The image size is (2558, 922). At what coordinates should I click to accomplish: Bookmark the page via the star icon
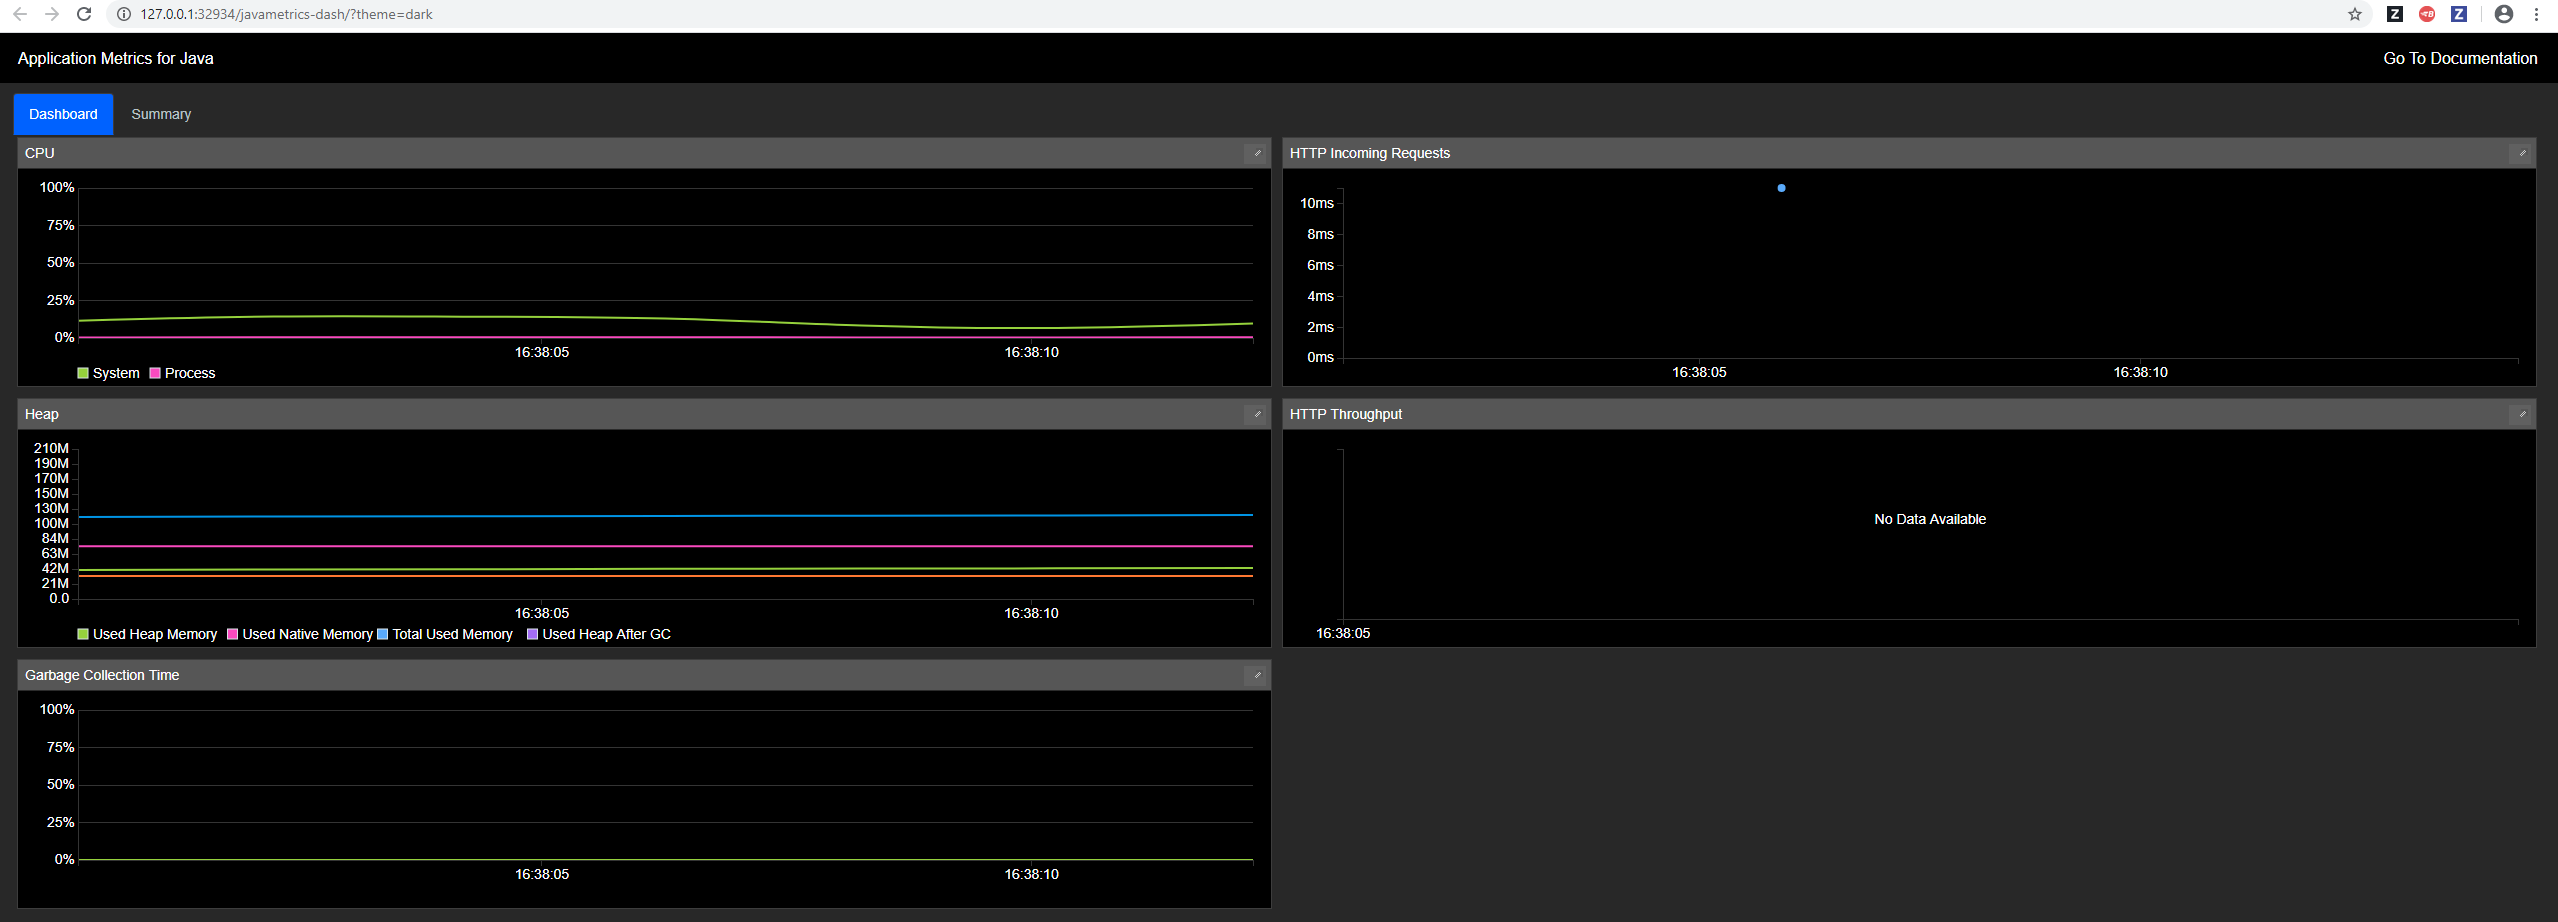click(2355, 14)
